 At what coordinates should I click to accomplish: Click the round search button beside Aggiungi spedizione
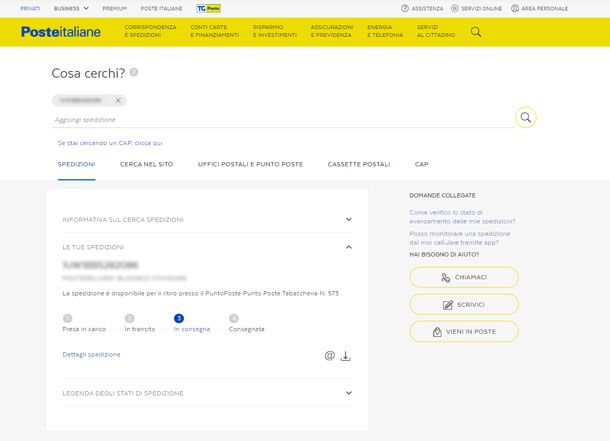(x=526, y=117)
